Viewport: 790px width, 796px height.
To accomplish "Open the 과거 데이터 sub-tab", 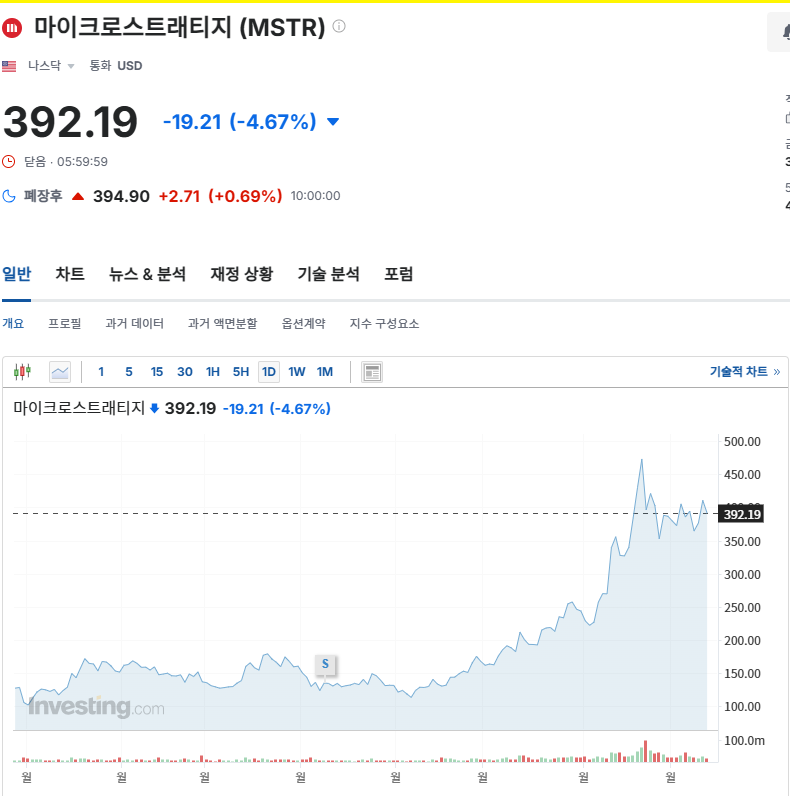I will coord(135,323).
